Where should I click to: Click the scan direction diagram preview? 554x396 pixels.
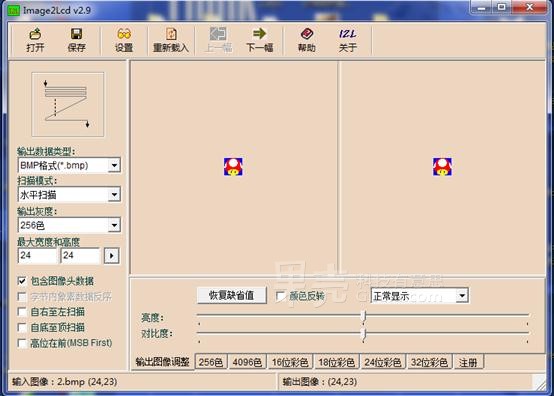coord(68,105)
